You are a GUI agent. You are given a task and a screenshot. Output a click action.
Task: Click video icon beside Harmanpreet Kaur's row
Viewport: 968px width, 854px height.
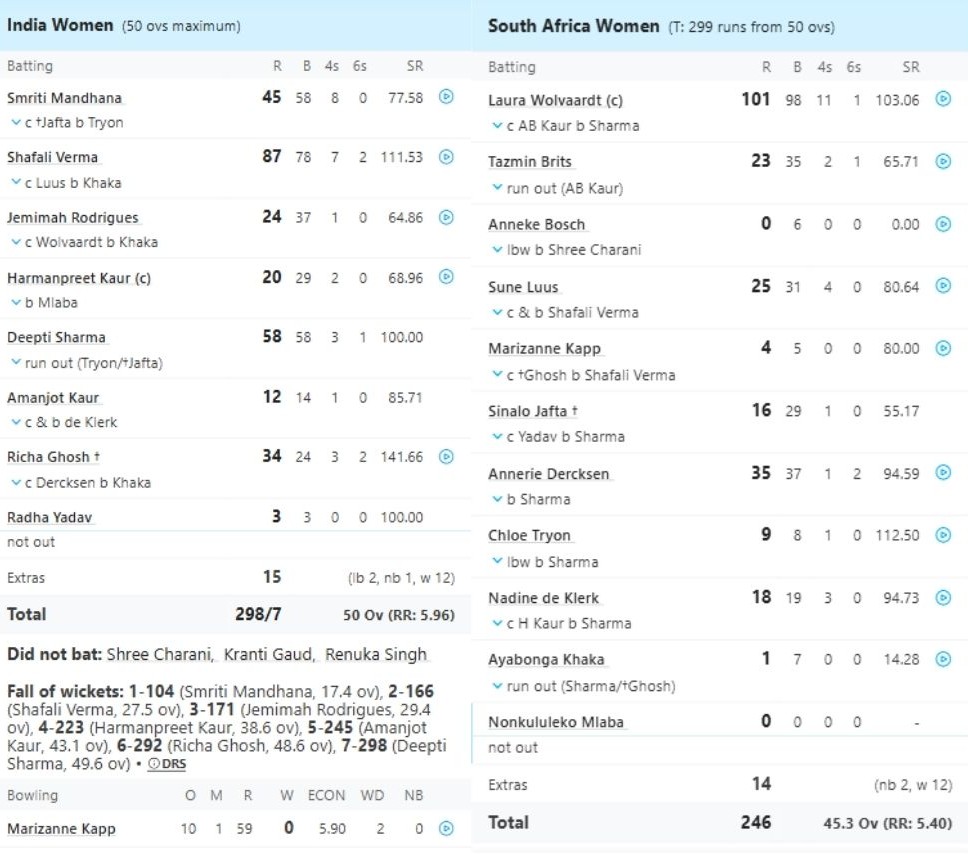click(x=447, y=277)
